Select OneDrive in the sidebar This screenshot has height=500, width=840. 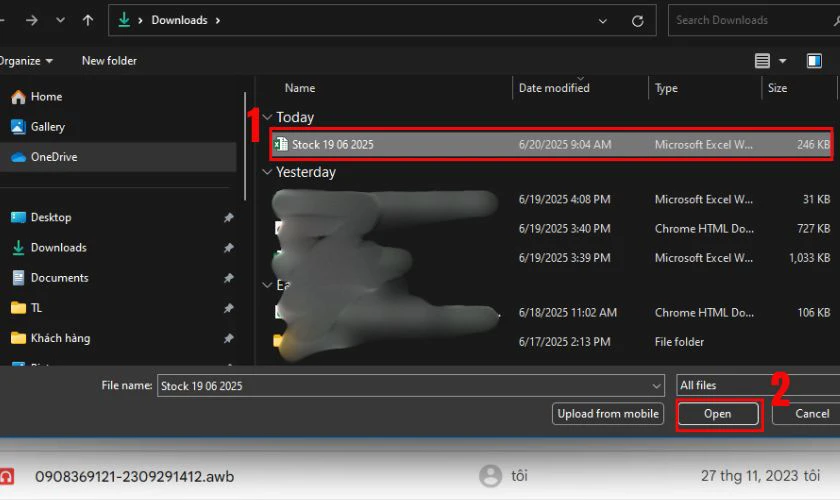click(x=53, y=157)
